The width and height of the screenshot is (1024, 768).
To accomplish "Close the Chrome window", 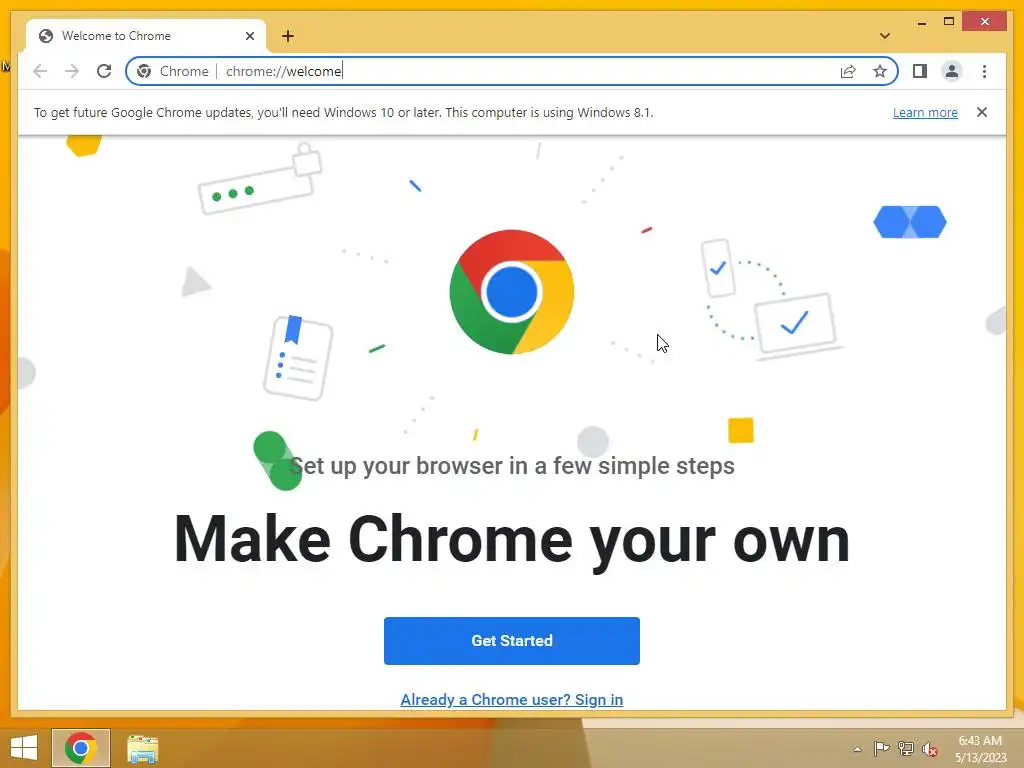I will [985, 22].
